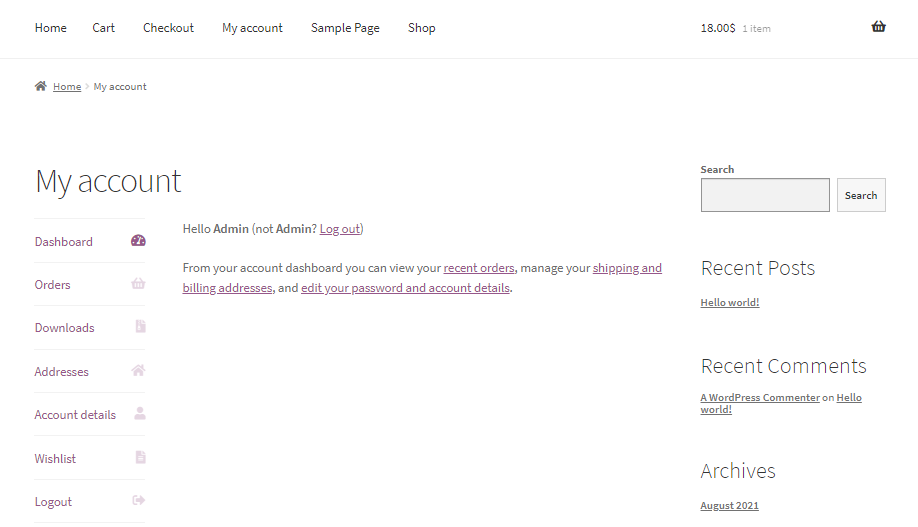Click the Search button
This screenshot has width=918, height=527.
[861, 195]
